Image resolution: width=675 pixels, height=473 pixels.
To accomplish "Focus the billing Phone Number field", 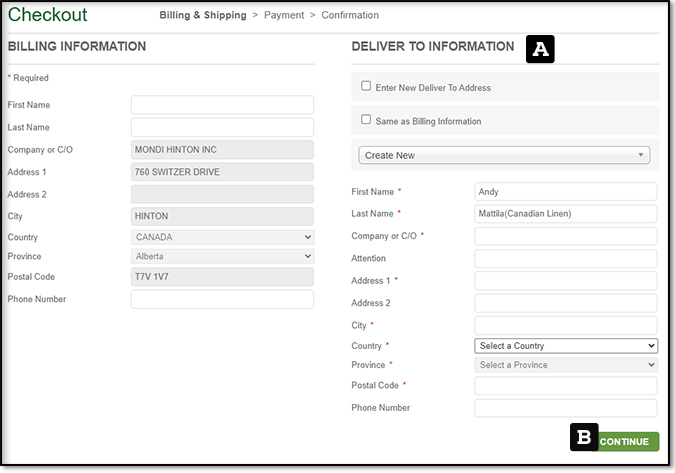I will click(x=222, y=299).
